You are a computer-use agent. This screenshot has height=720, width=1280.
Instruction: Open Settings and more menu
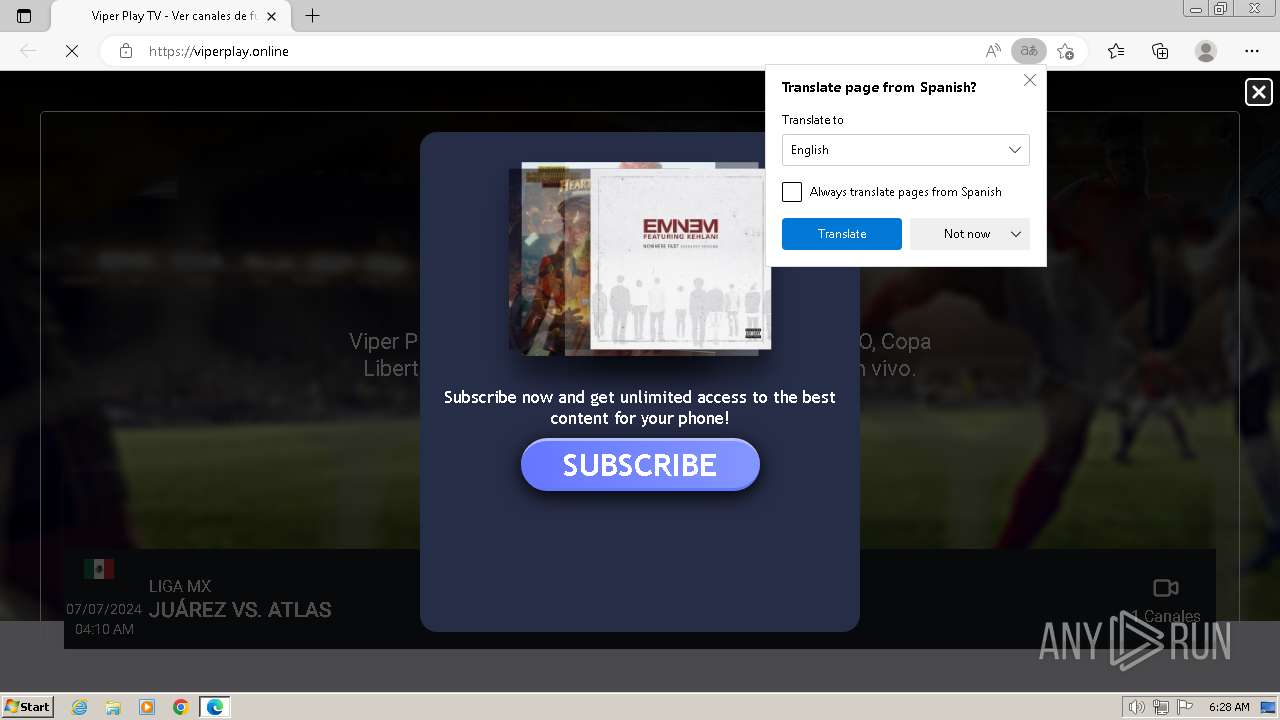click(1252, 51)
